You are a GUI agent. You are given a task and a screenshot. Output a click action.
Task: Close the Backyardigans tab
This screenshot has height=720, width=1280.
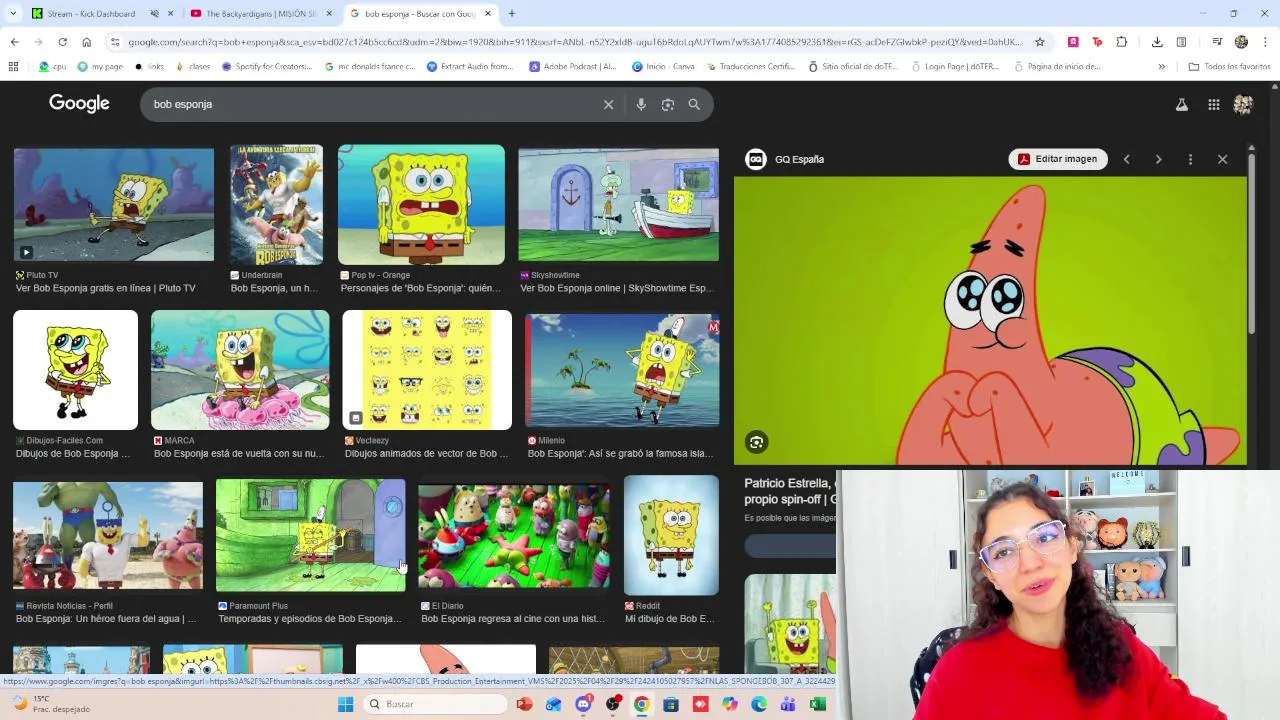(x=329, y=14)
